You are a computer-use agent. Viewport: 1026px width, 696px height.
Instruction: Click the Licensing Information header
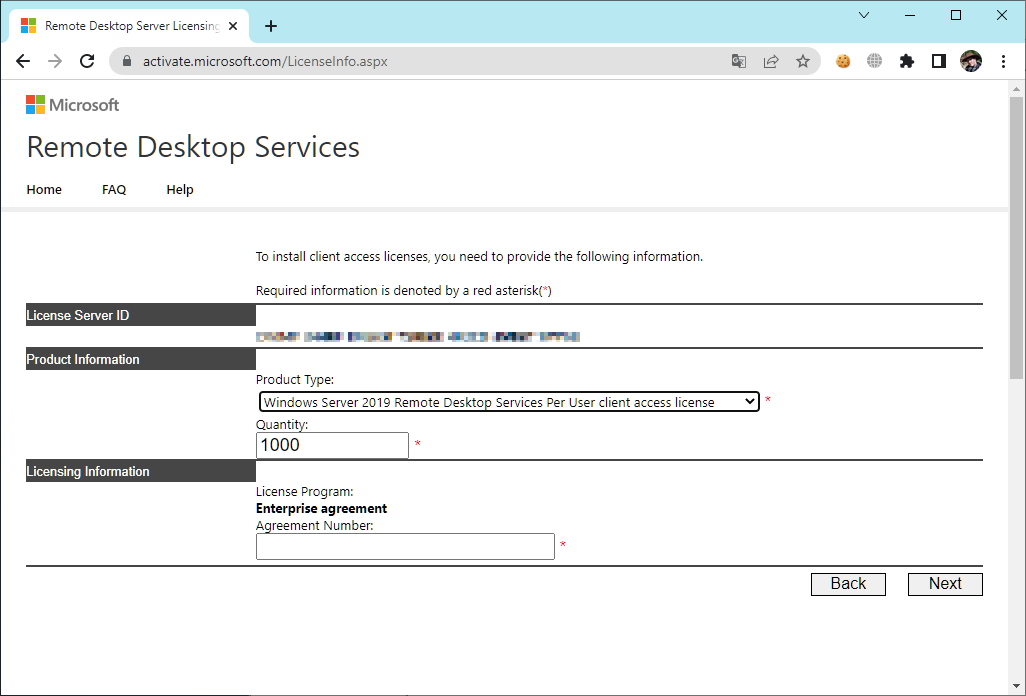141,471
